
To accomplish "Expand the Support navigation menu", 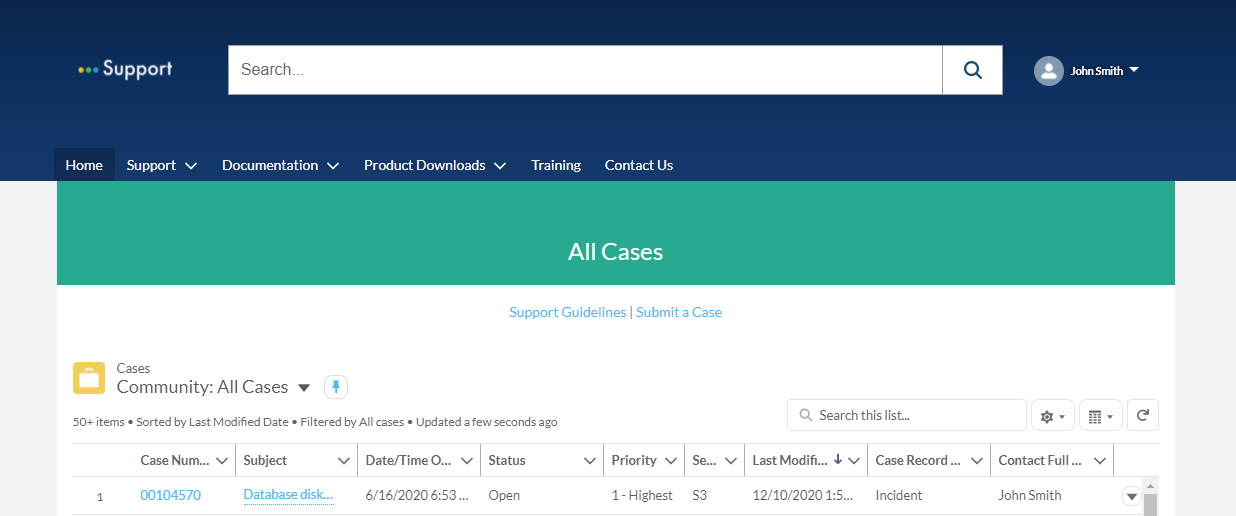I will (x=161, y=165).
